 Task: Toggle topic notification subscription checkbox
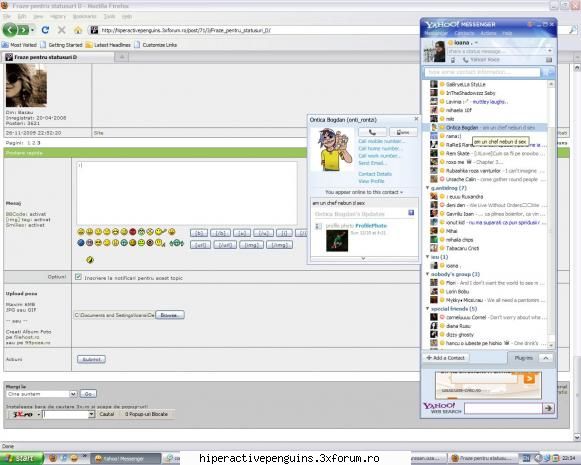78,277
